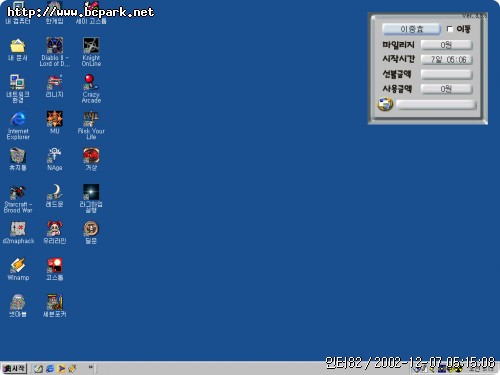
Task: Click the round globe icon in billing panel
Action: [x=385, y=104]
